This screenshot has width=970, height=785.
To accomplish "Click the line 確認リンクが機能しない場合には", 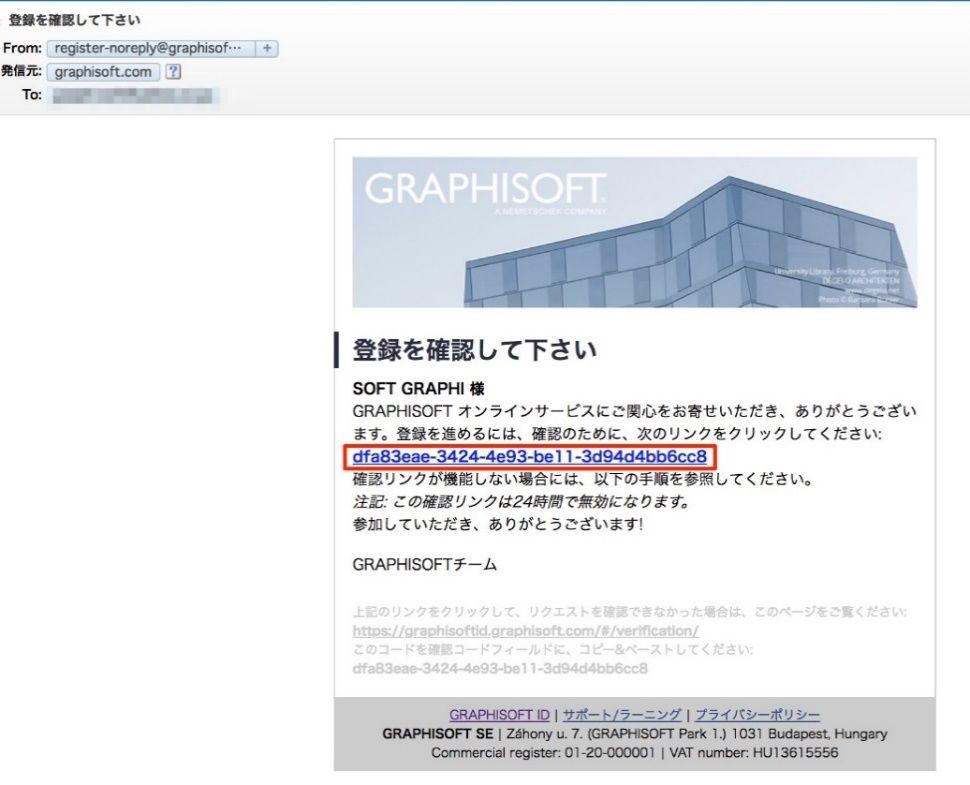I will (x=582, y=479).
